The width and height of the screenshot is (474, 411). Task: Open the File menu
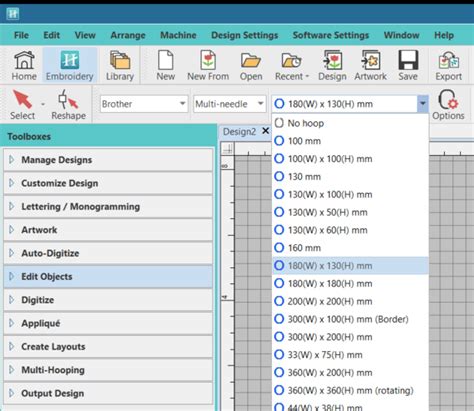tap(21, 35)
